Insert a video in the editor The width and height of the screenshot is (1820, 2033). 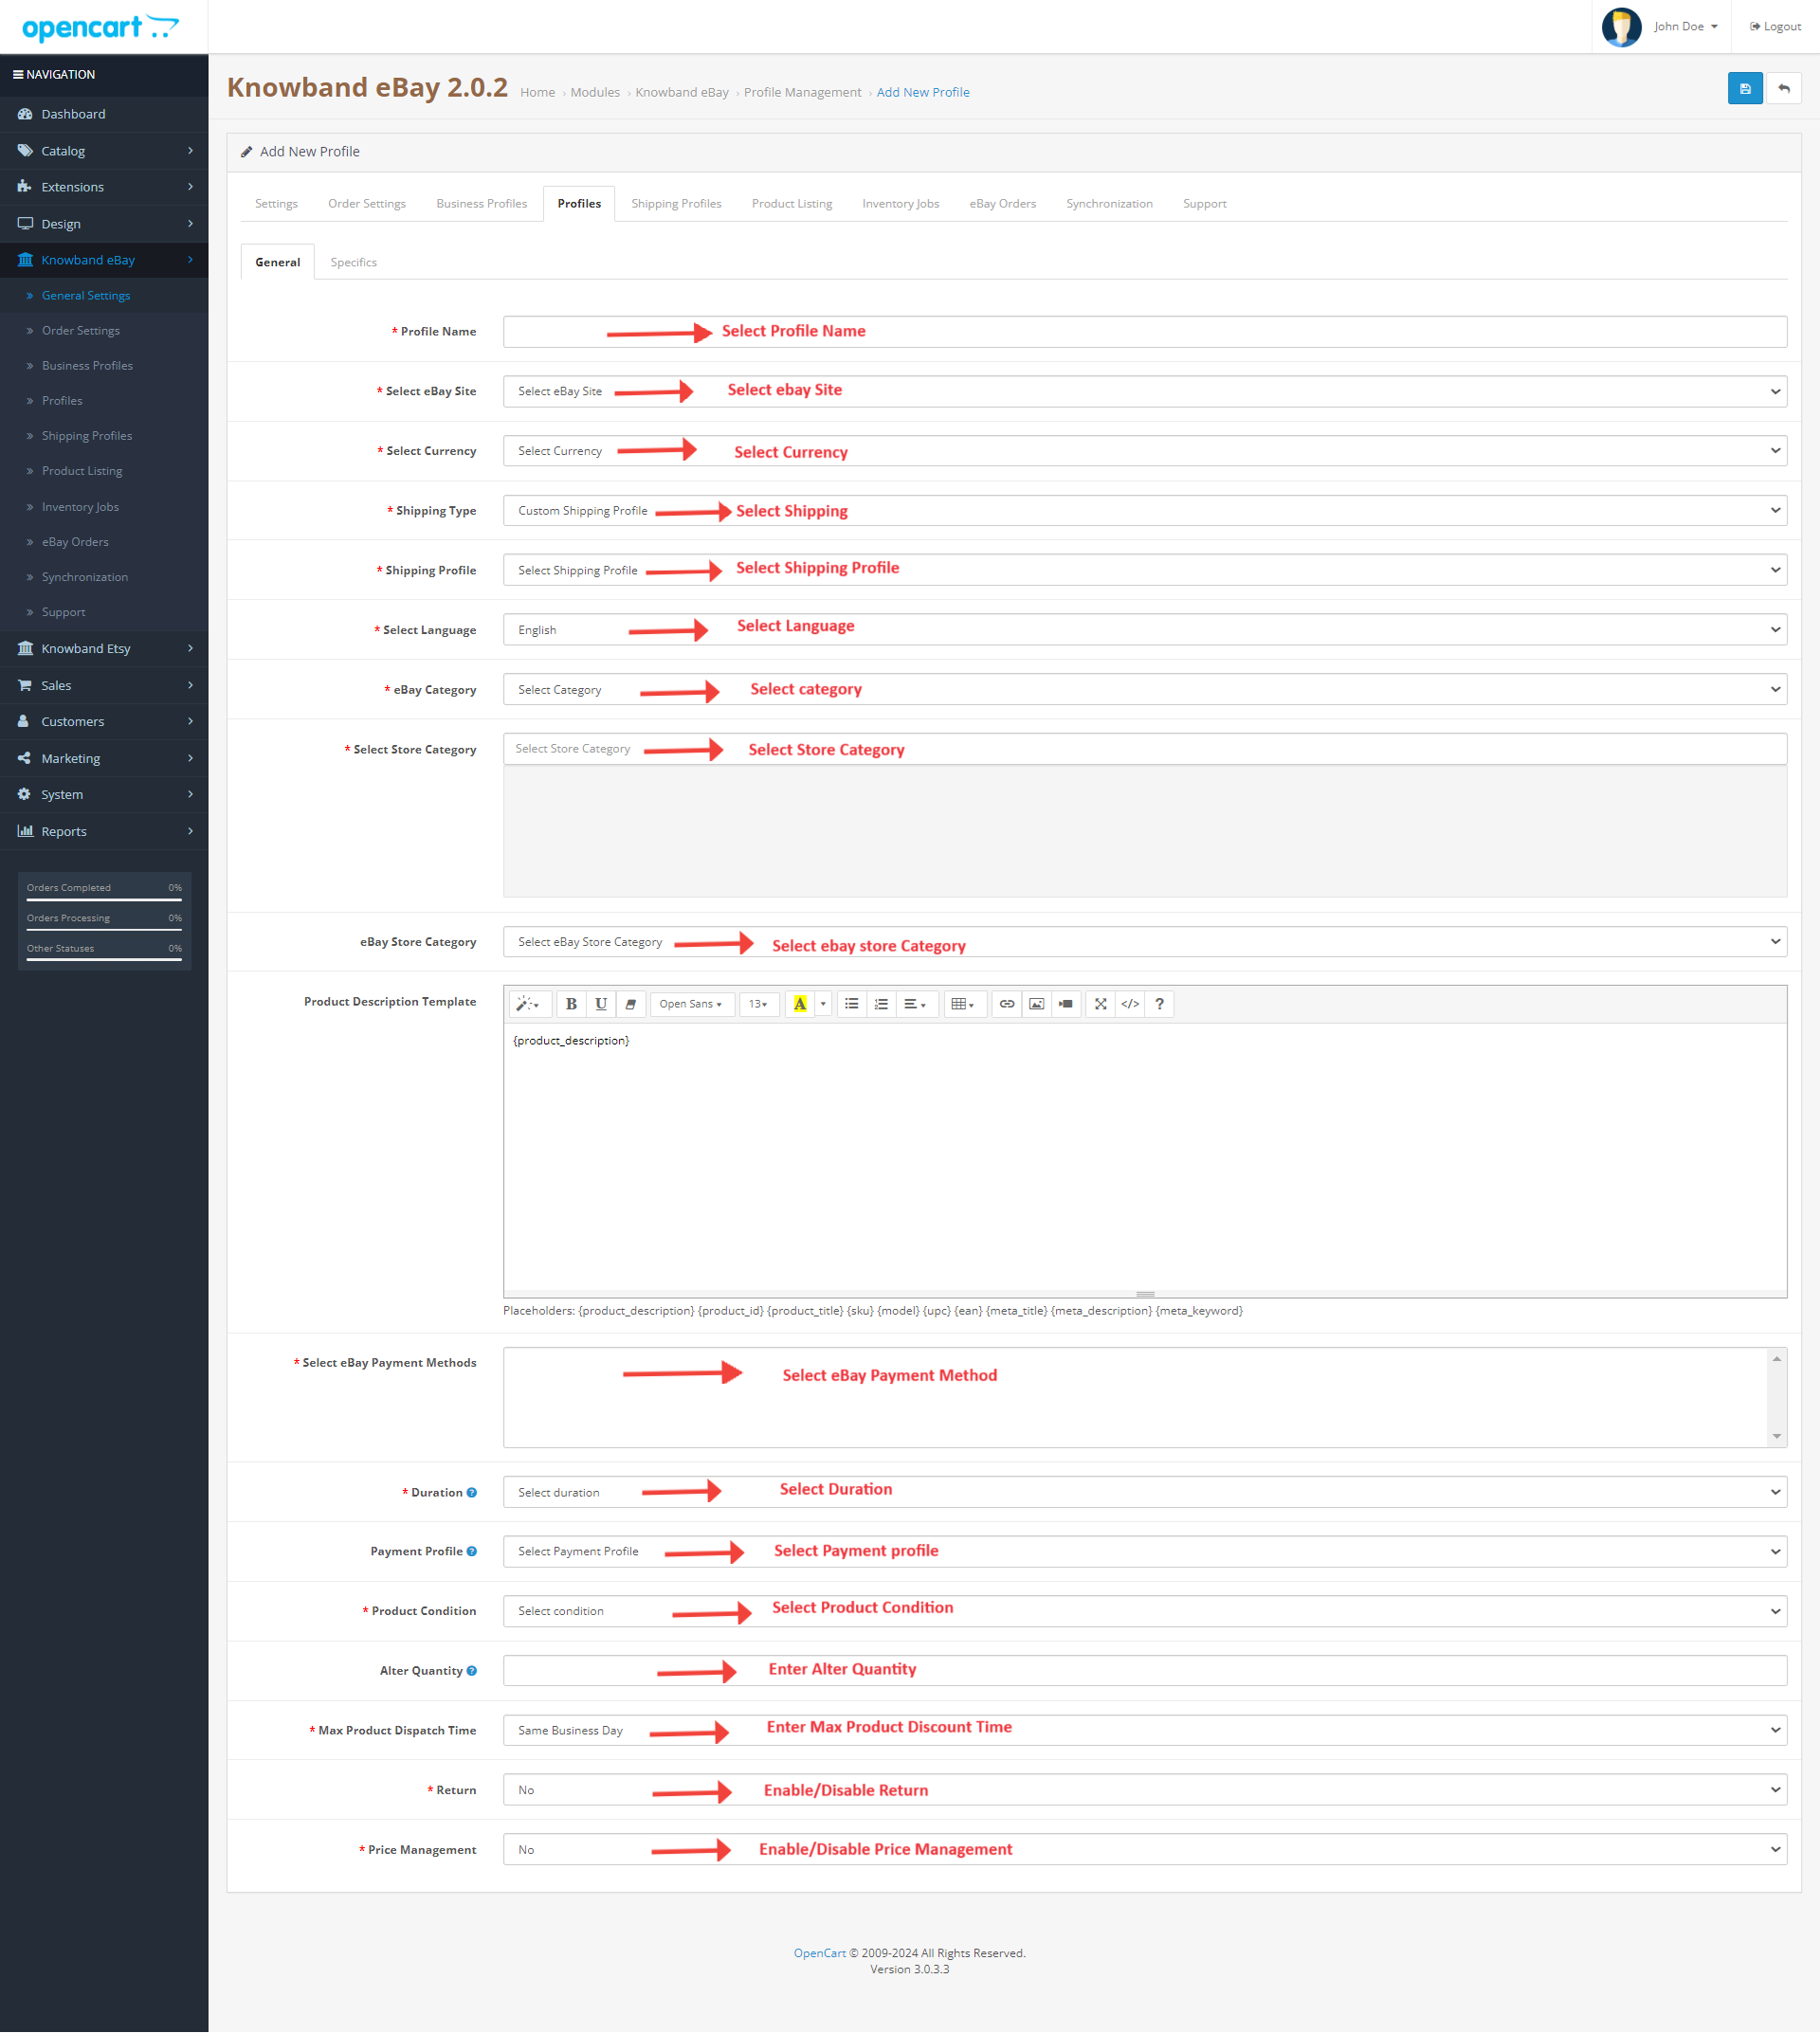1066,1004
